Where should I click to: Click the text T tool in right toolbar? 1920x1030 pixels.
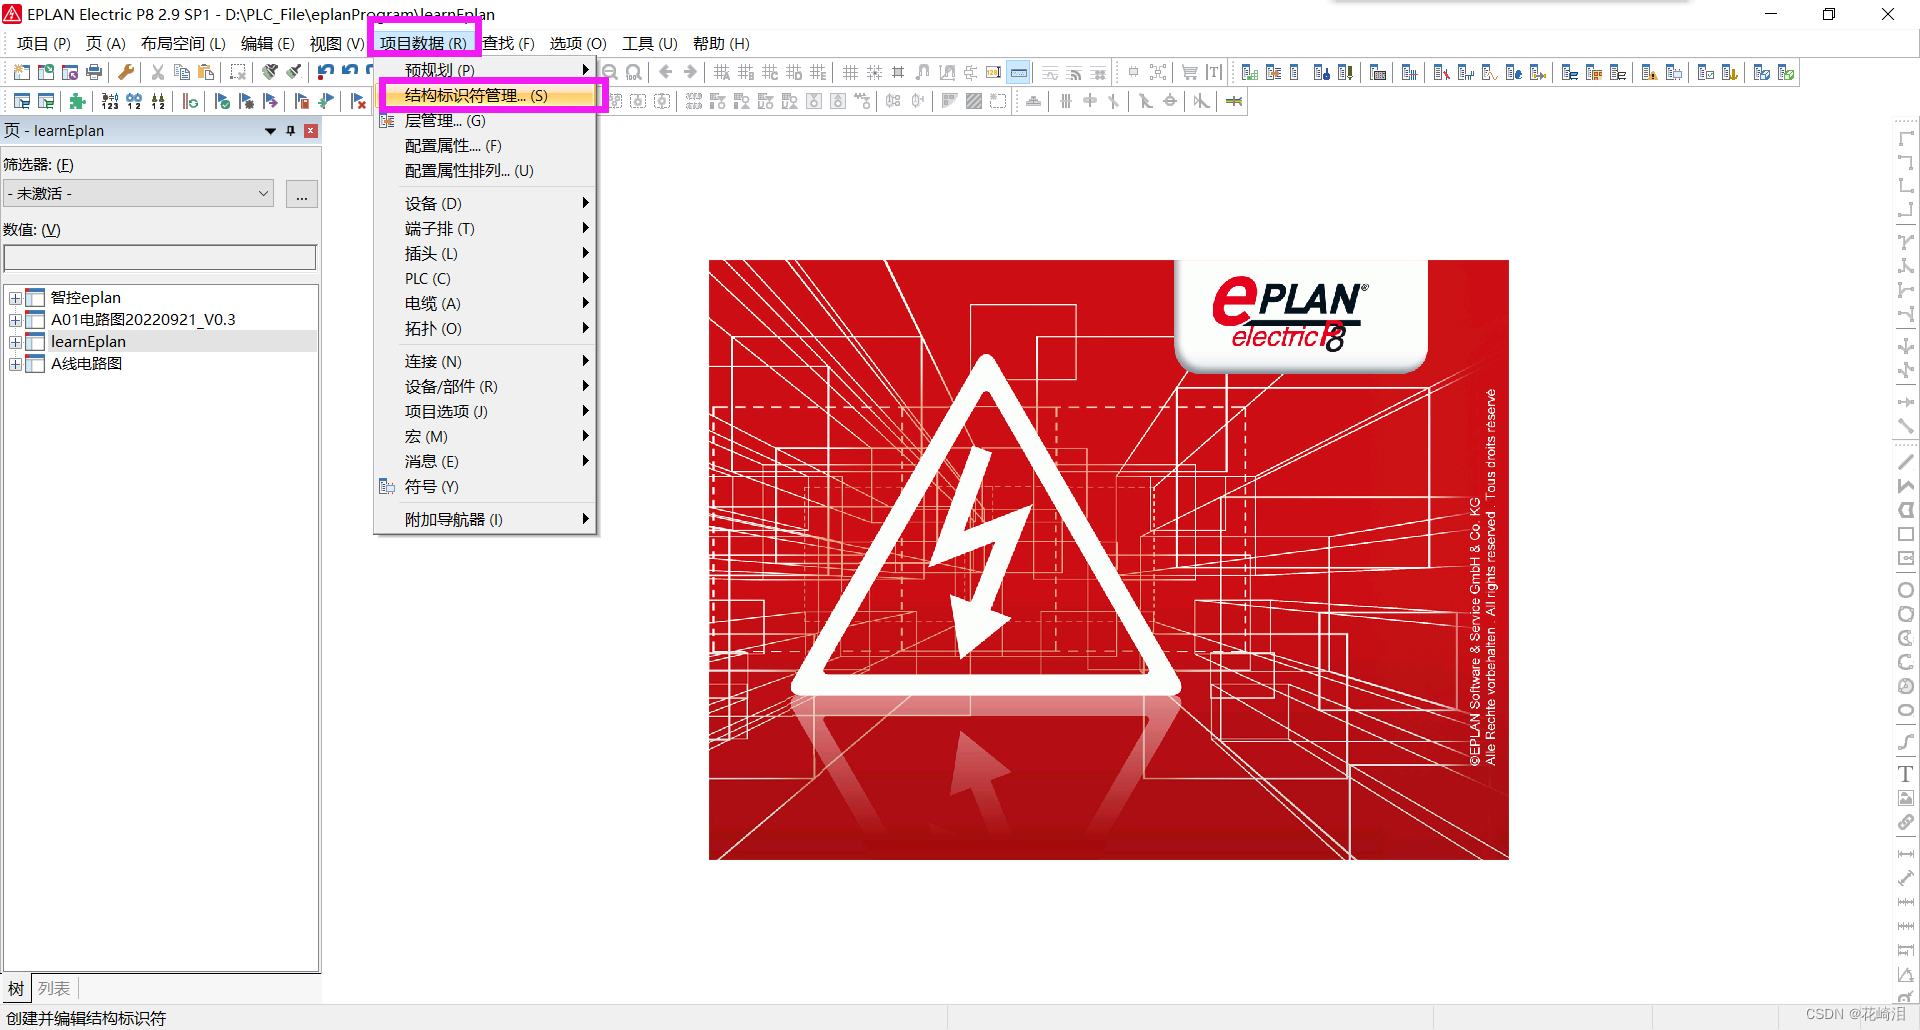click(x=1906, y=774)
